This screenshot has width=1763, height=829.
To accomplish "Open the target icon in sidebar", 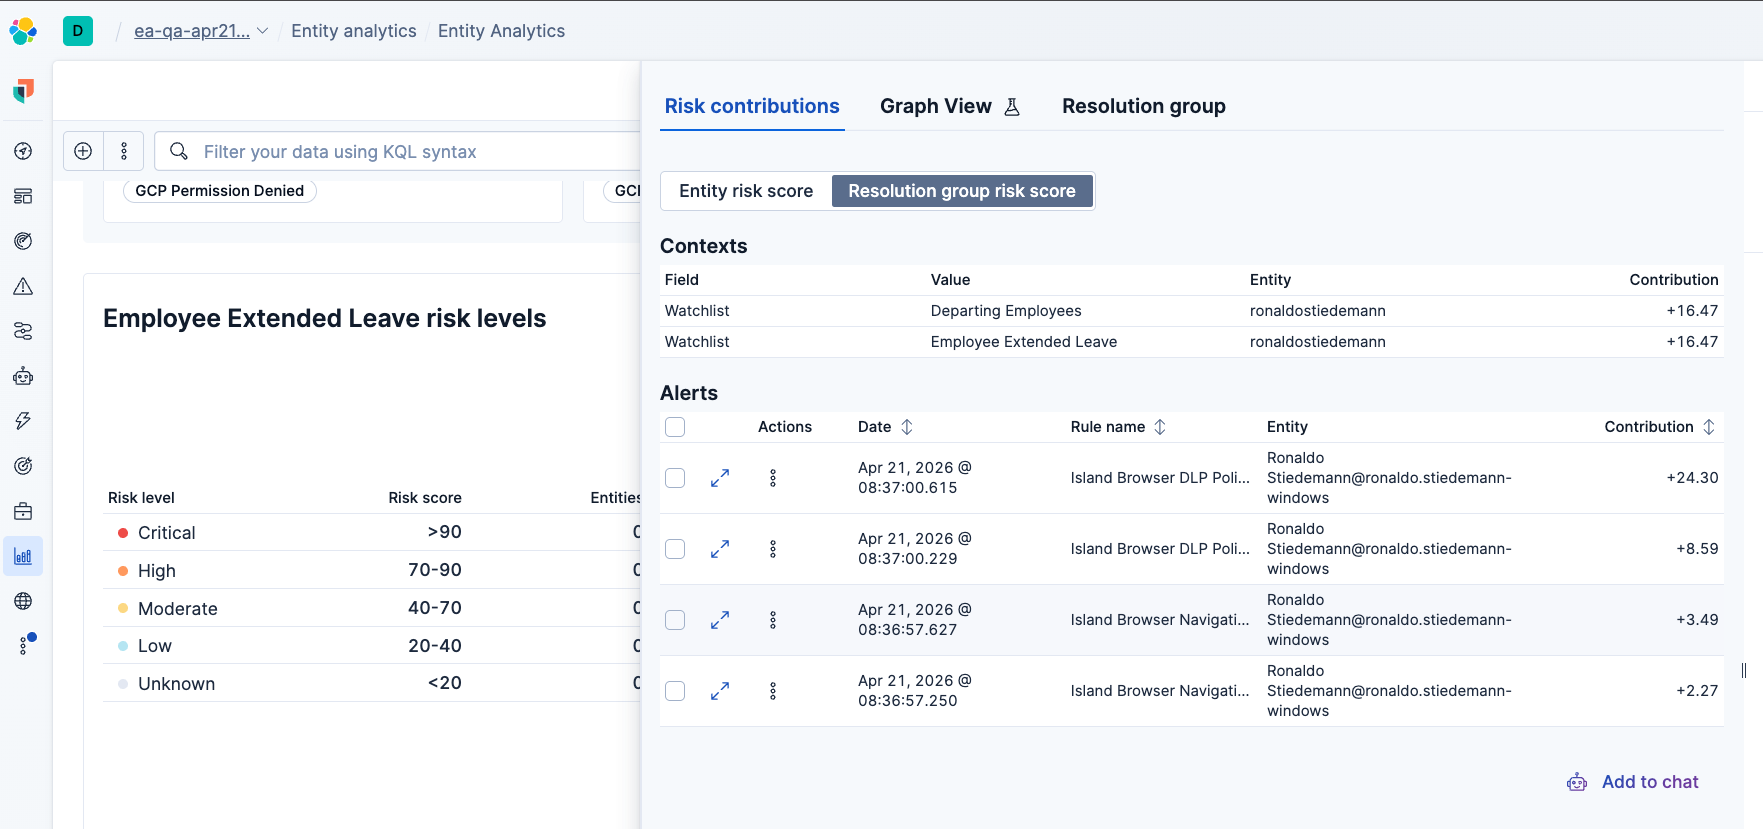I will pyautogui.click(x=23, y=466).
